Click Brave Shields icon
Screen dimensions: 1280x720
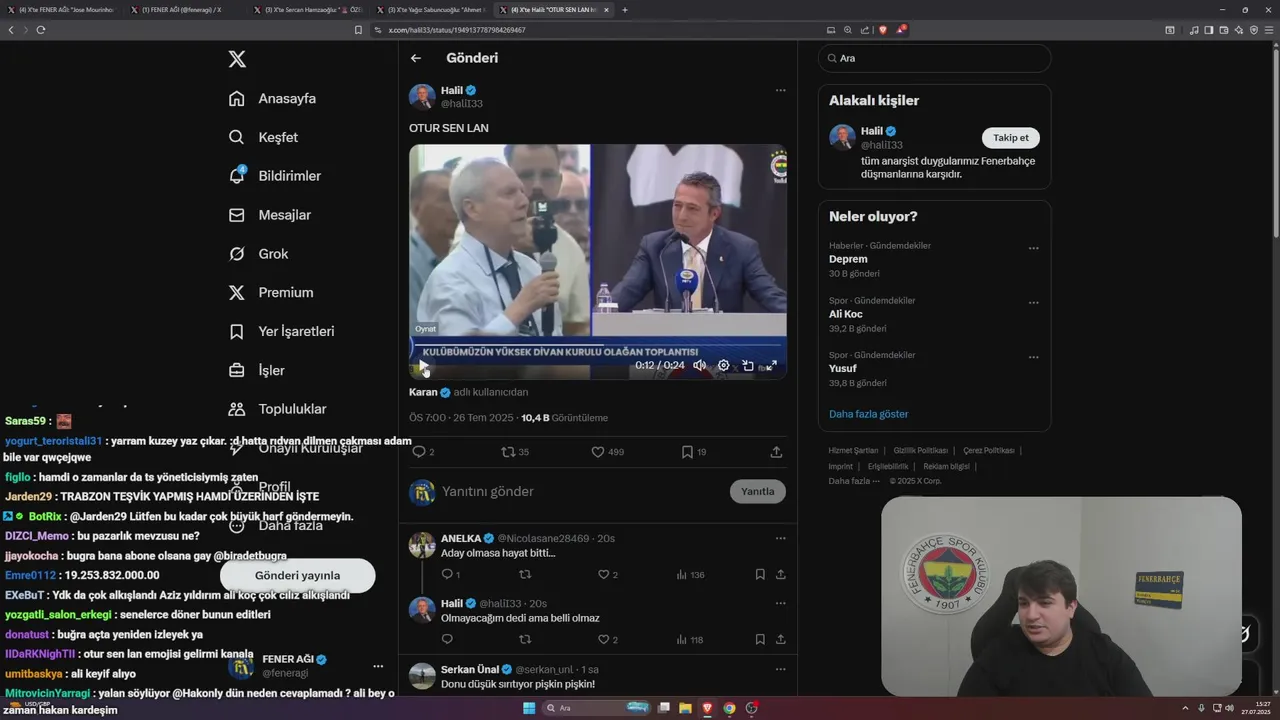pyautogui.click(x=883, y=30)
